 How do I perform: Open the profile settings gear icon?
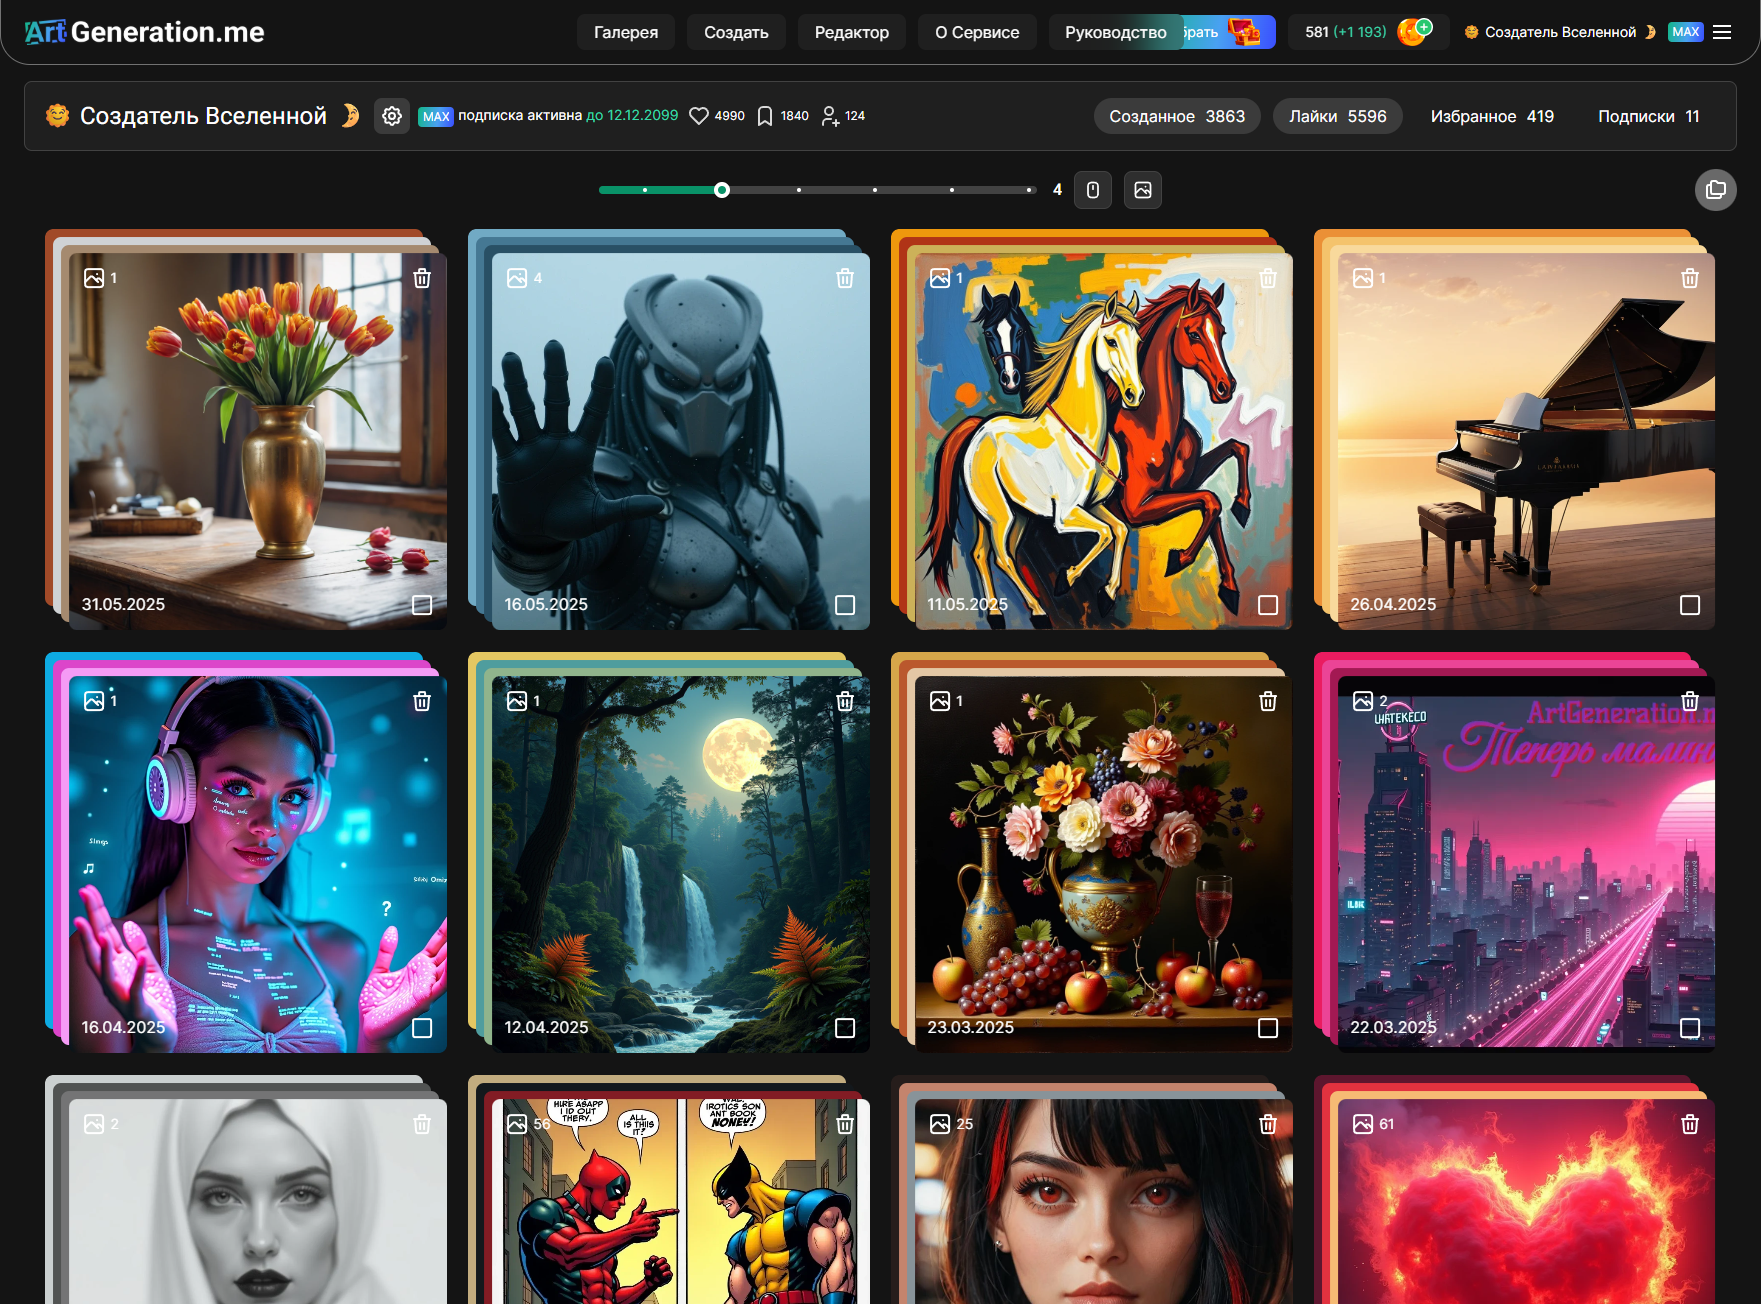pos(392,116)
